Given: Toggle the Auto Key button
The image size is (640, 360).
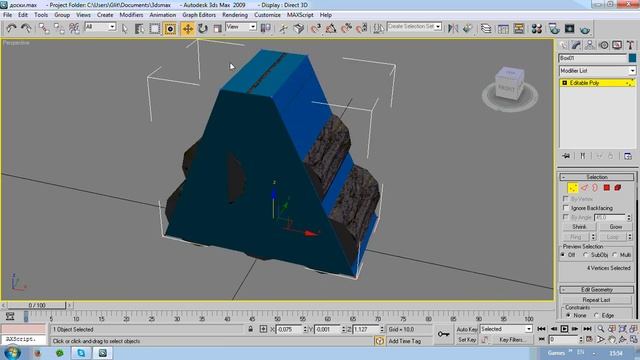Looking at the screenshot, I should (x=467, y=329).
